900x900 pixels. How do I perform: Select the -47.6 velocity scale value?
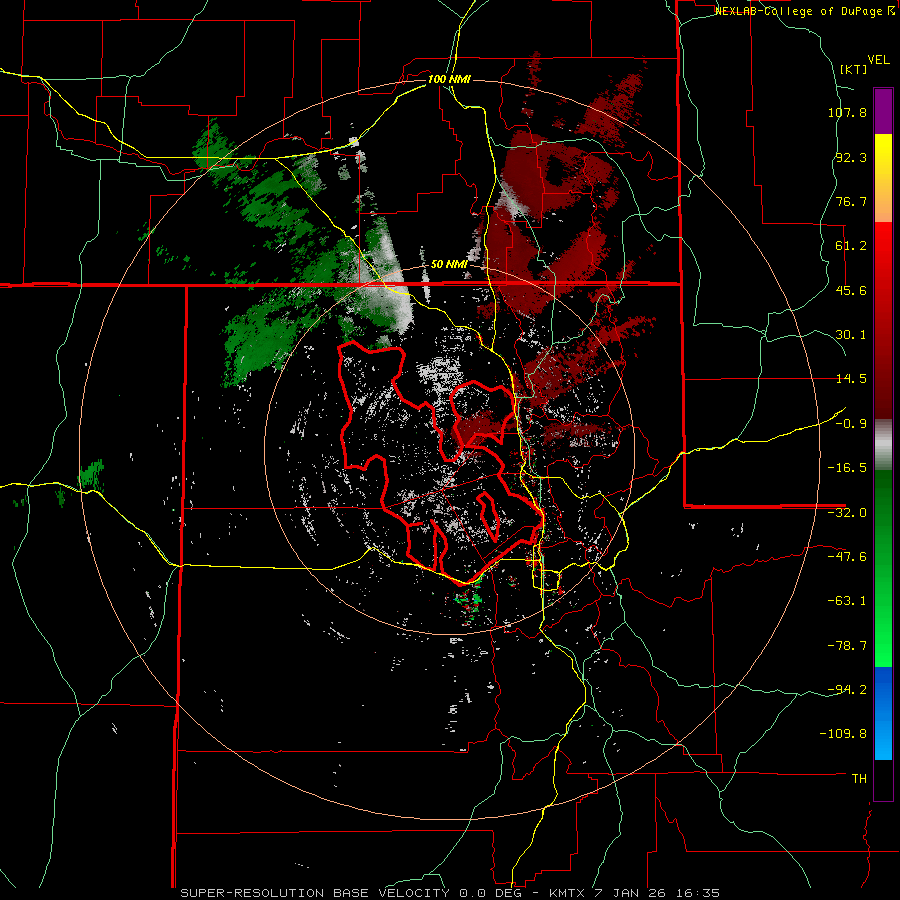[x=847, y=557]
